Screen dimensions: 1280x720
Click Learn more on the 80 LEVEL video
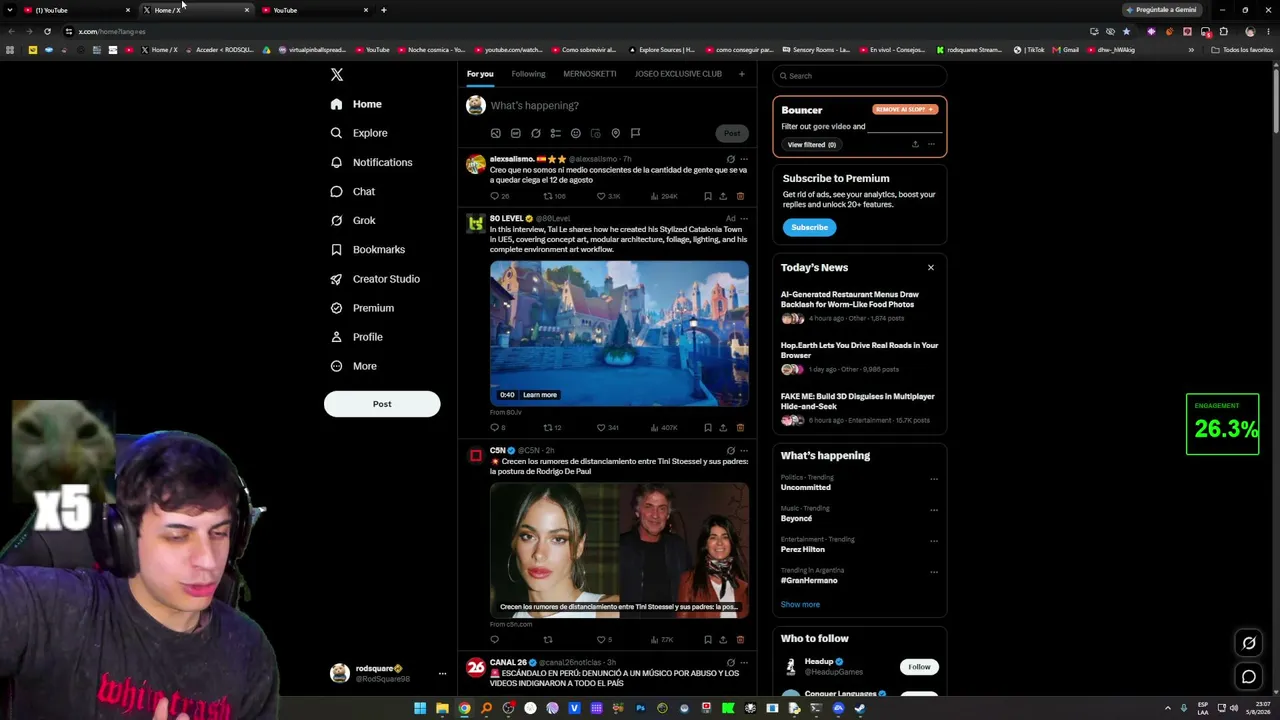coord(539,395)
